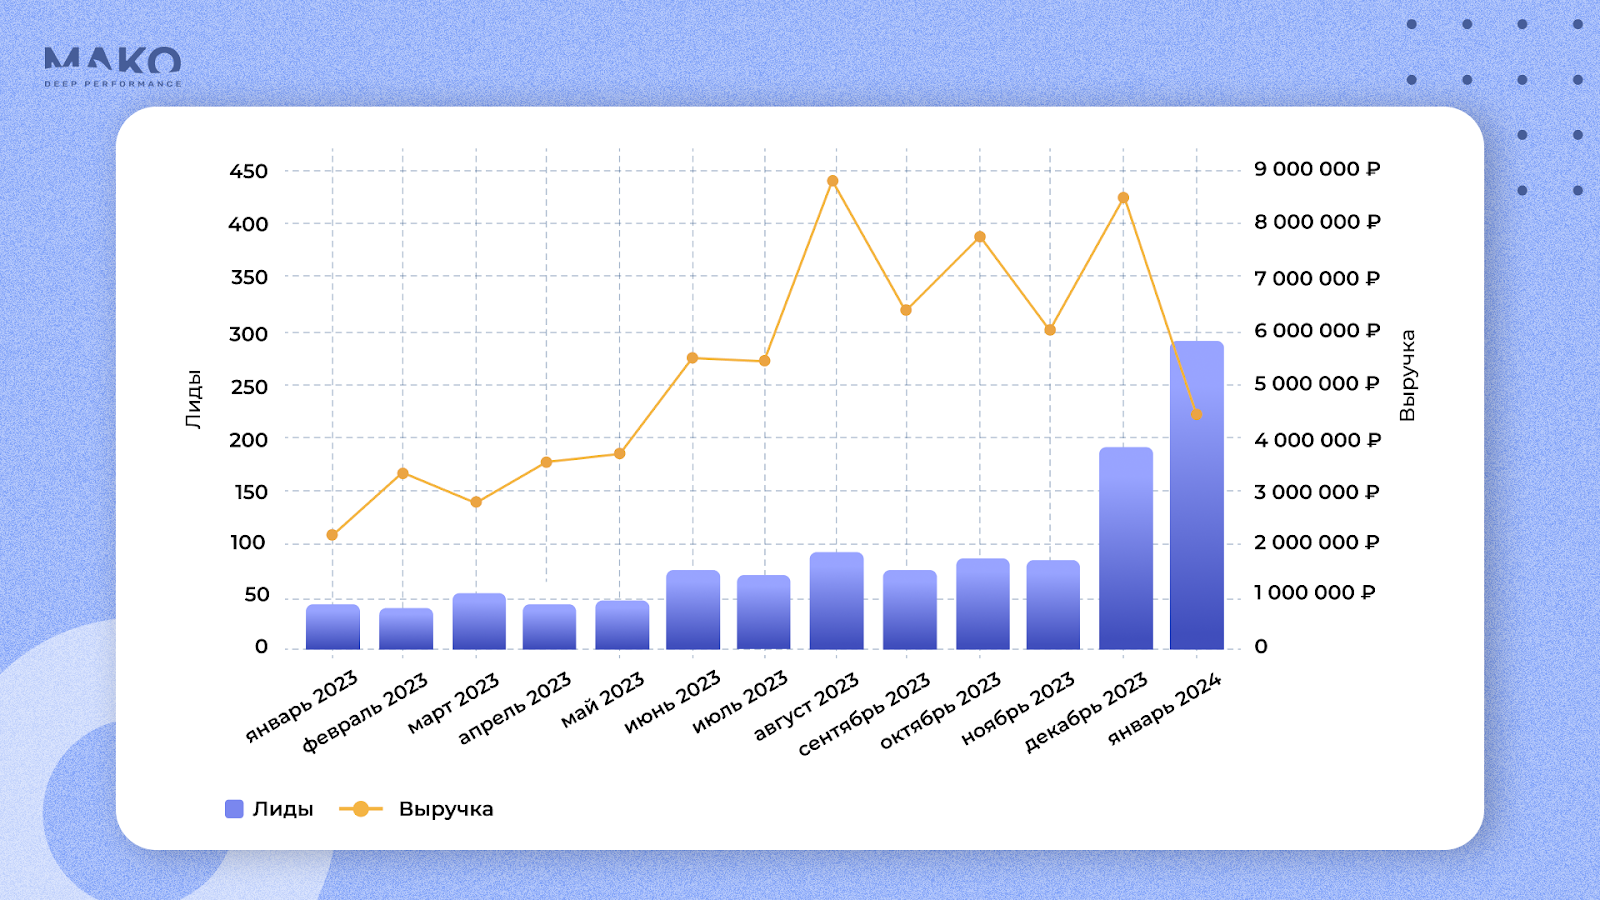Viewport: 1600px width, 900px height.
Task: Click the март 2023 leads bar
Action: [479, 621]
